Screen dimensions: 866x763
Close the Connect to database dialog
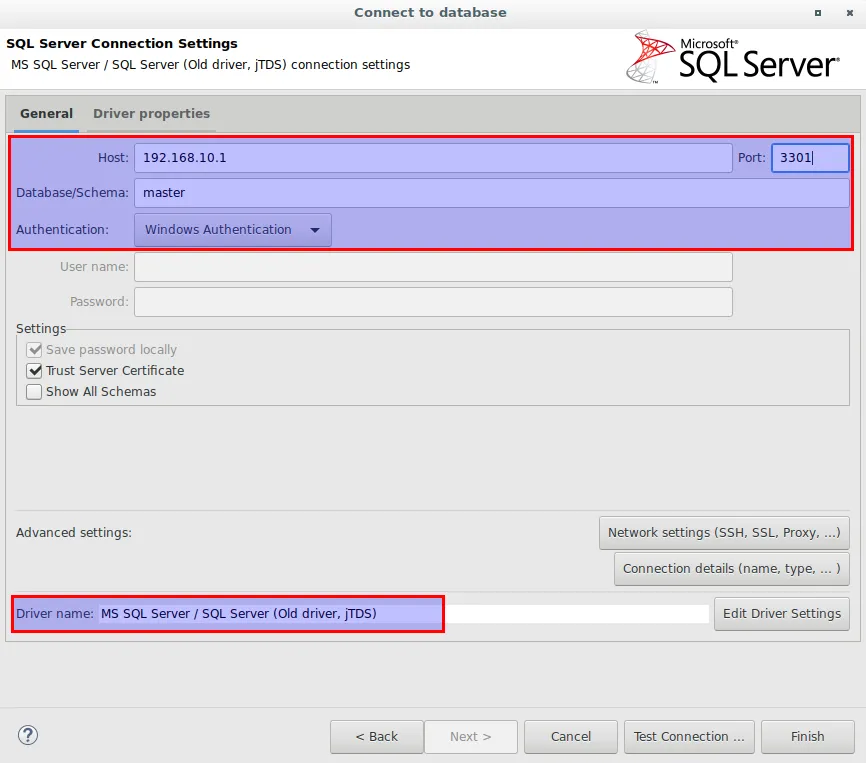tap(850, 13)
